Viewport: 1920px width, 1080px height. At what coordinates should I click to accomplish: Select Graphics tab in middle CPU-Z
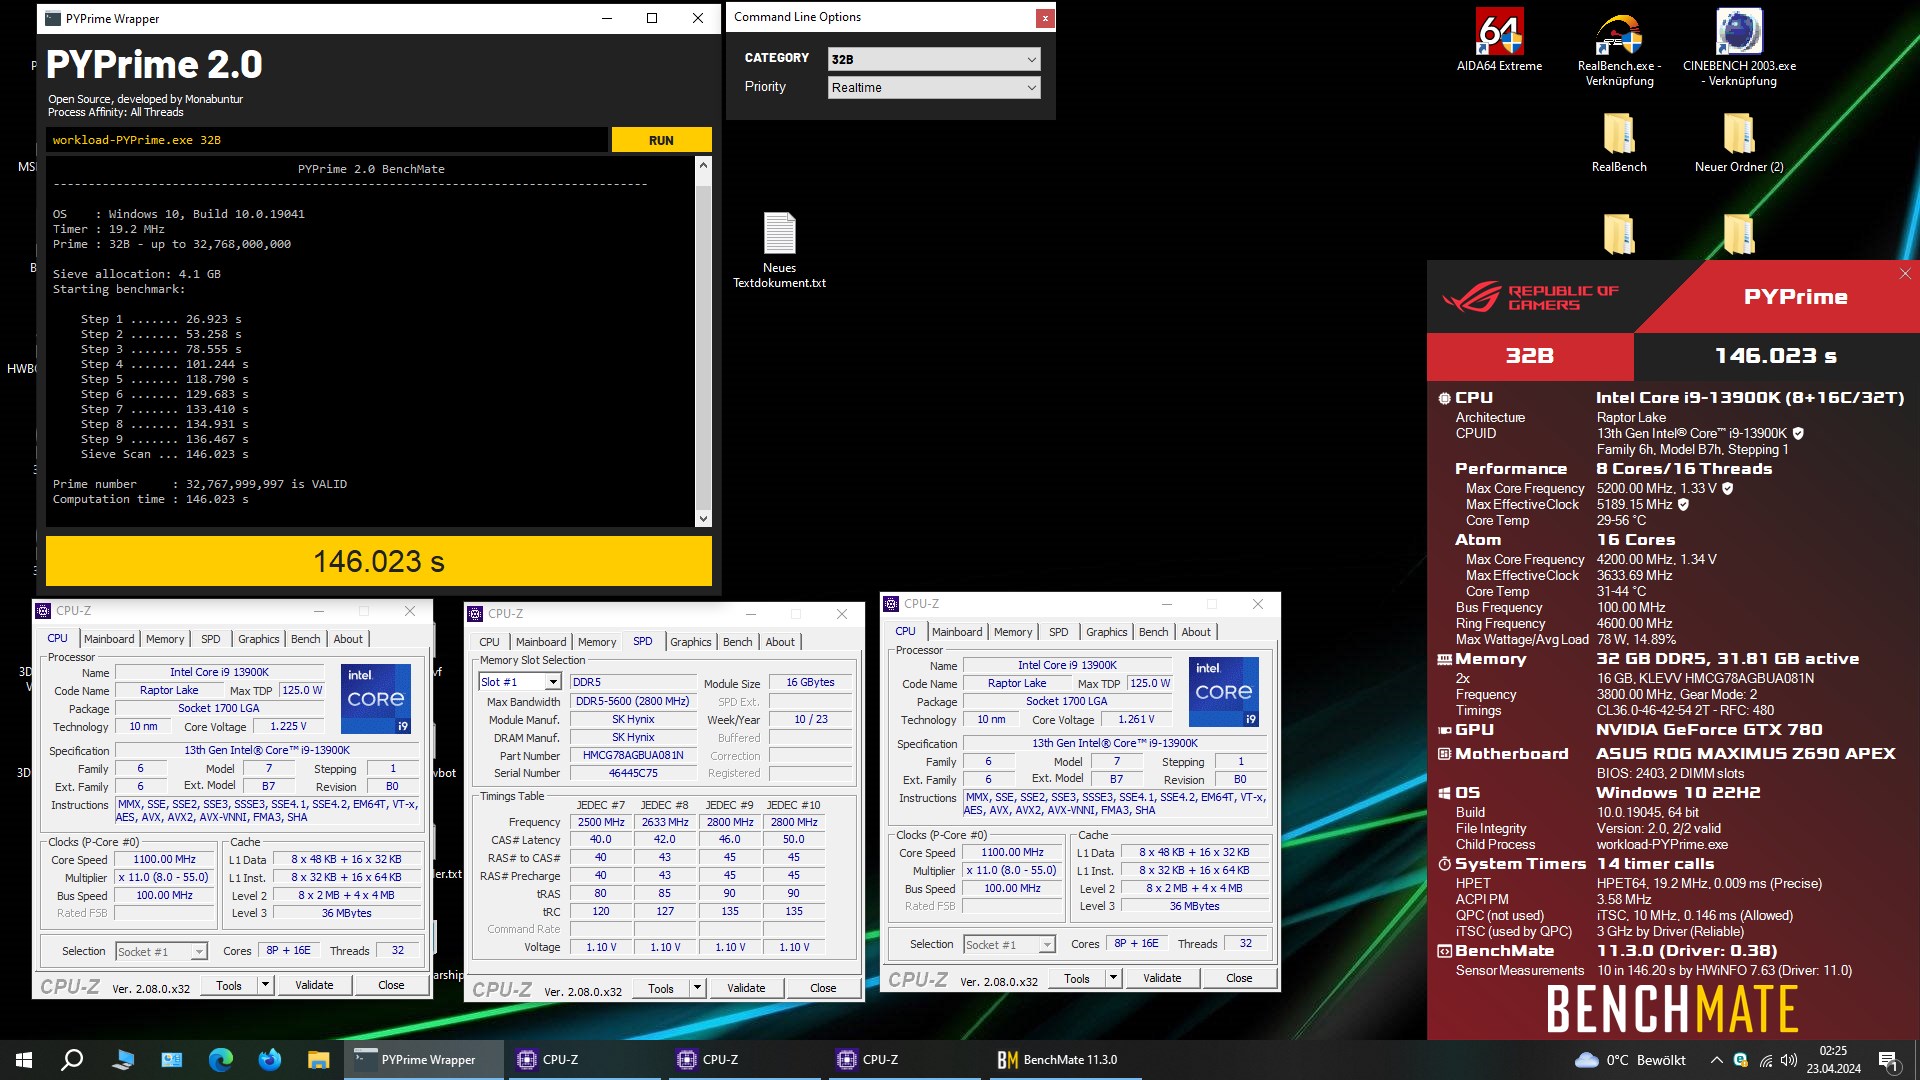pyautogui.click(x=691, y=642)
